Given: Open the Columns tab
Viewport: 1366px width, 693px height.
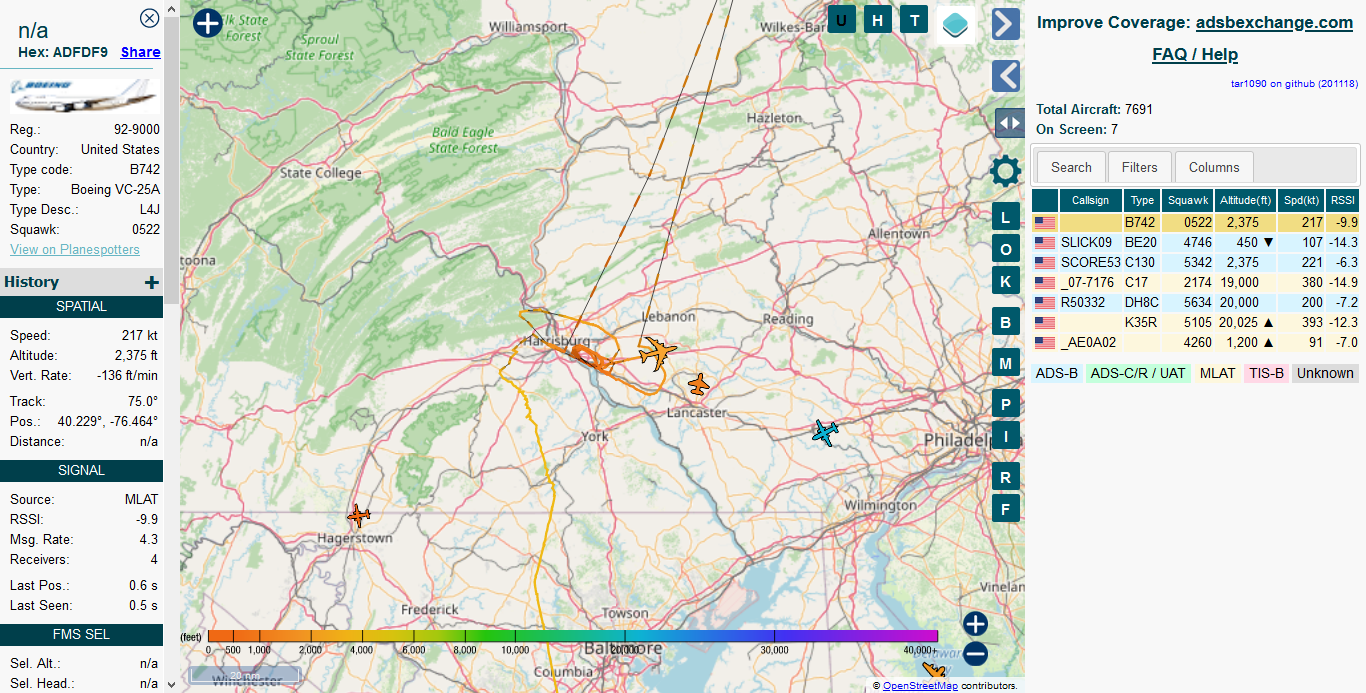Looking at the screenshot, I should coord(1214,167).
